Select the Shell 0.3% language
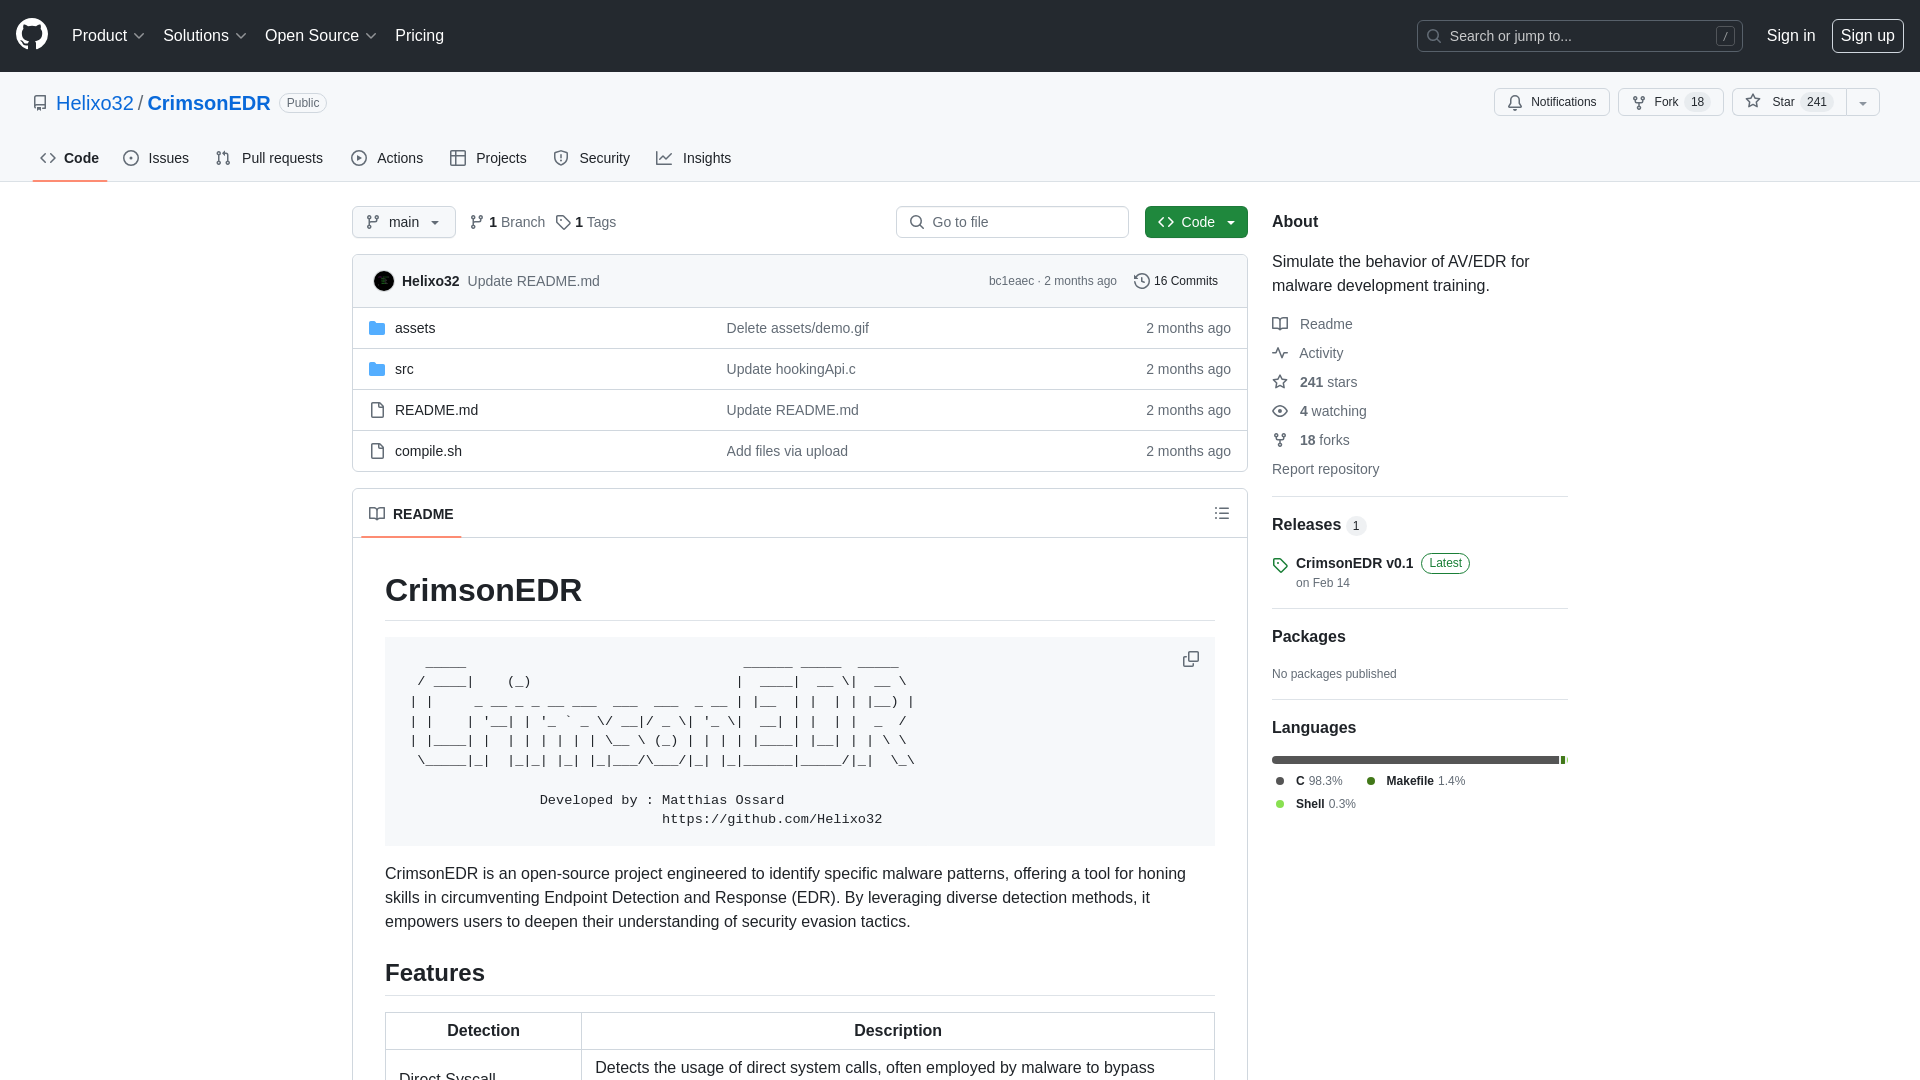1920x1080 pixels. (1315, 804)
